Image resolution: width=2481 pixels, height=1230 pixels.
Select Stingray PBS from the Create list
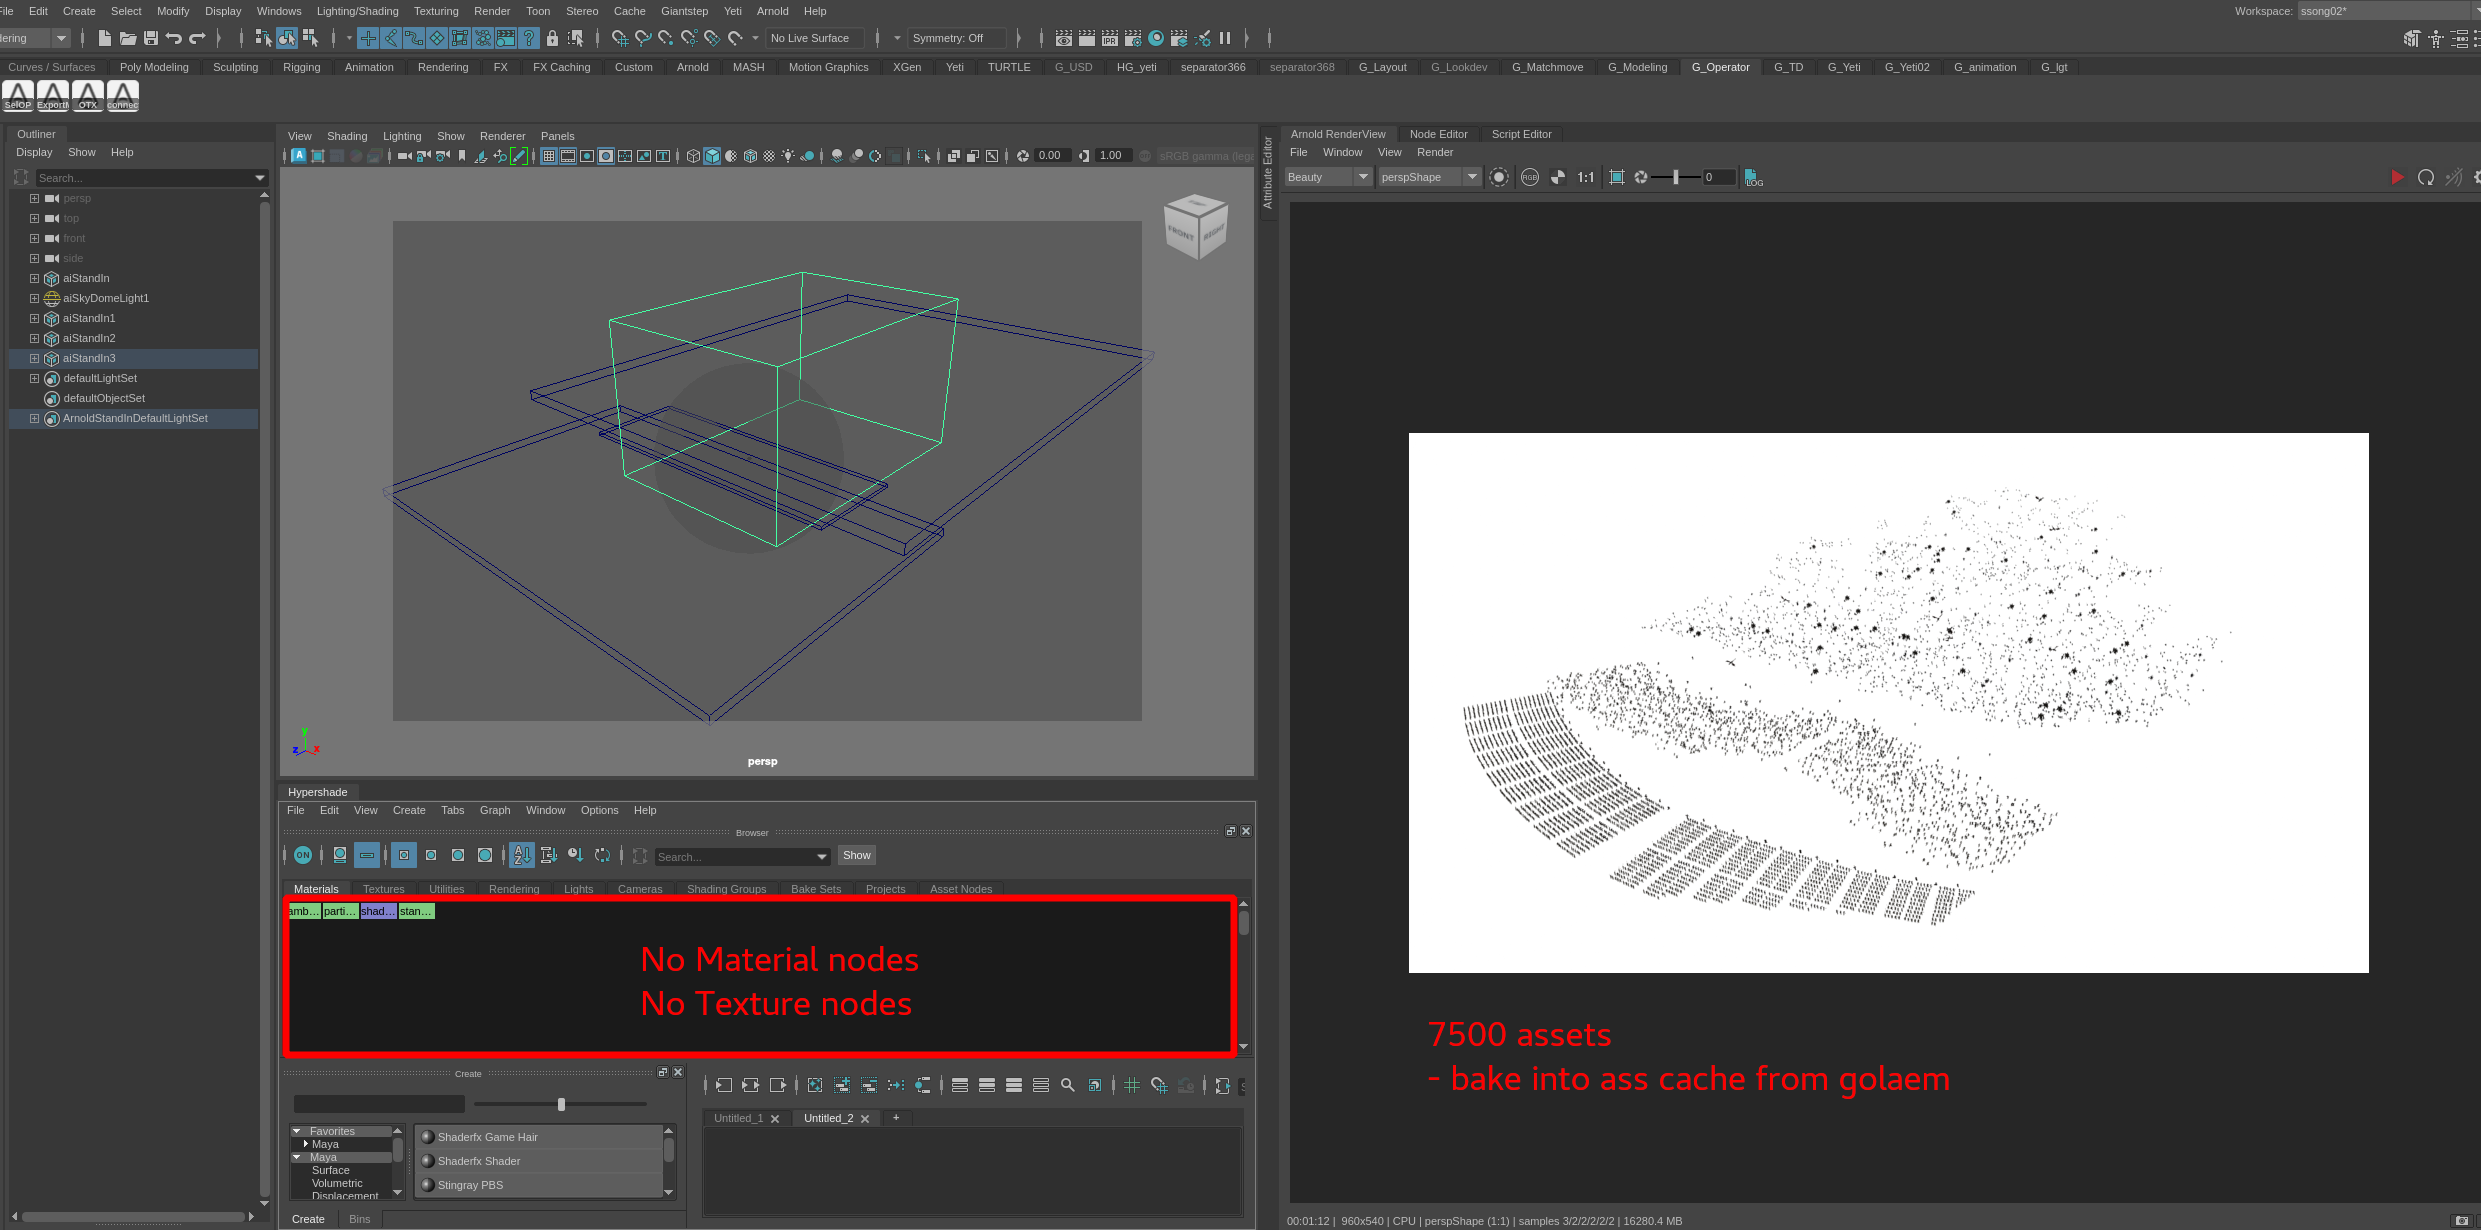point(470,1185)
